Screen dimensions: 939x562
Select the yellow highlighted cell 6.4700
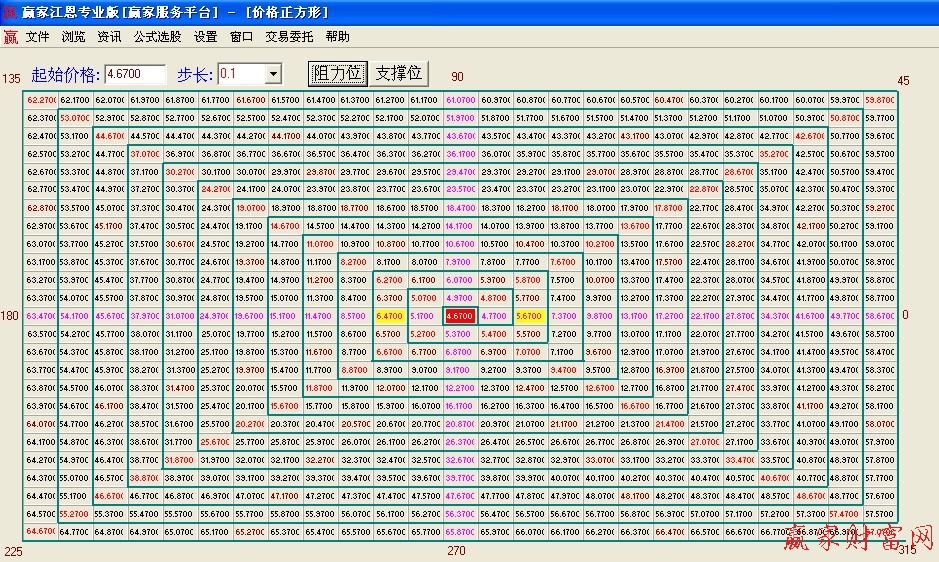tap(389, 316)
